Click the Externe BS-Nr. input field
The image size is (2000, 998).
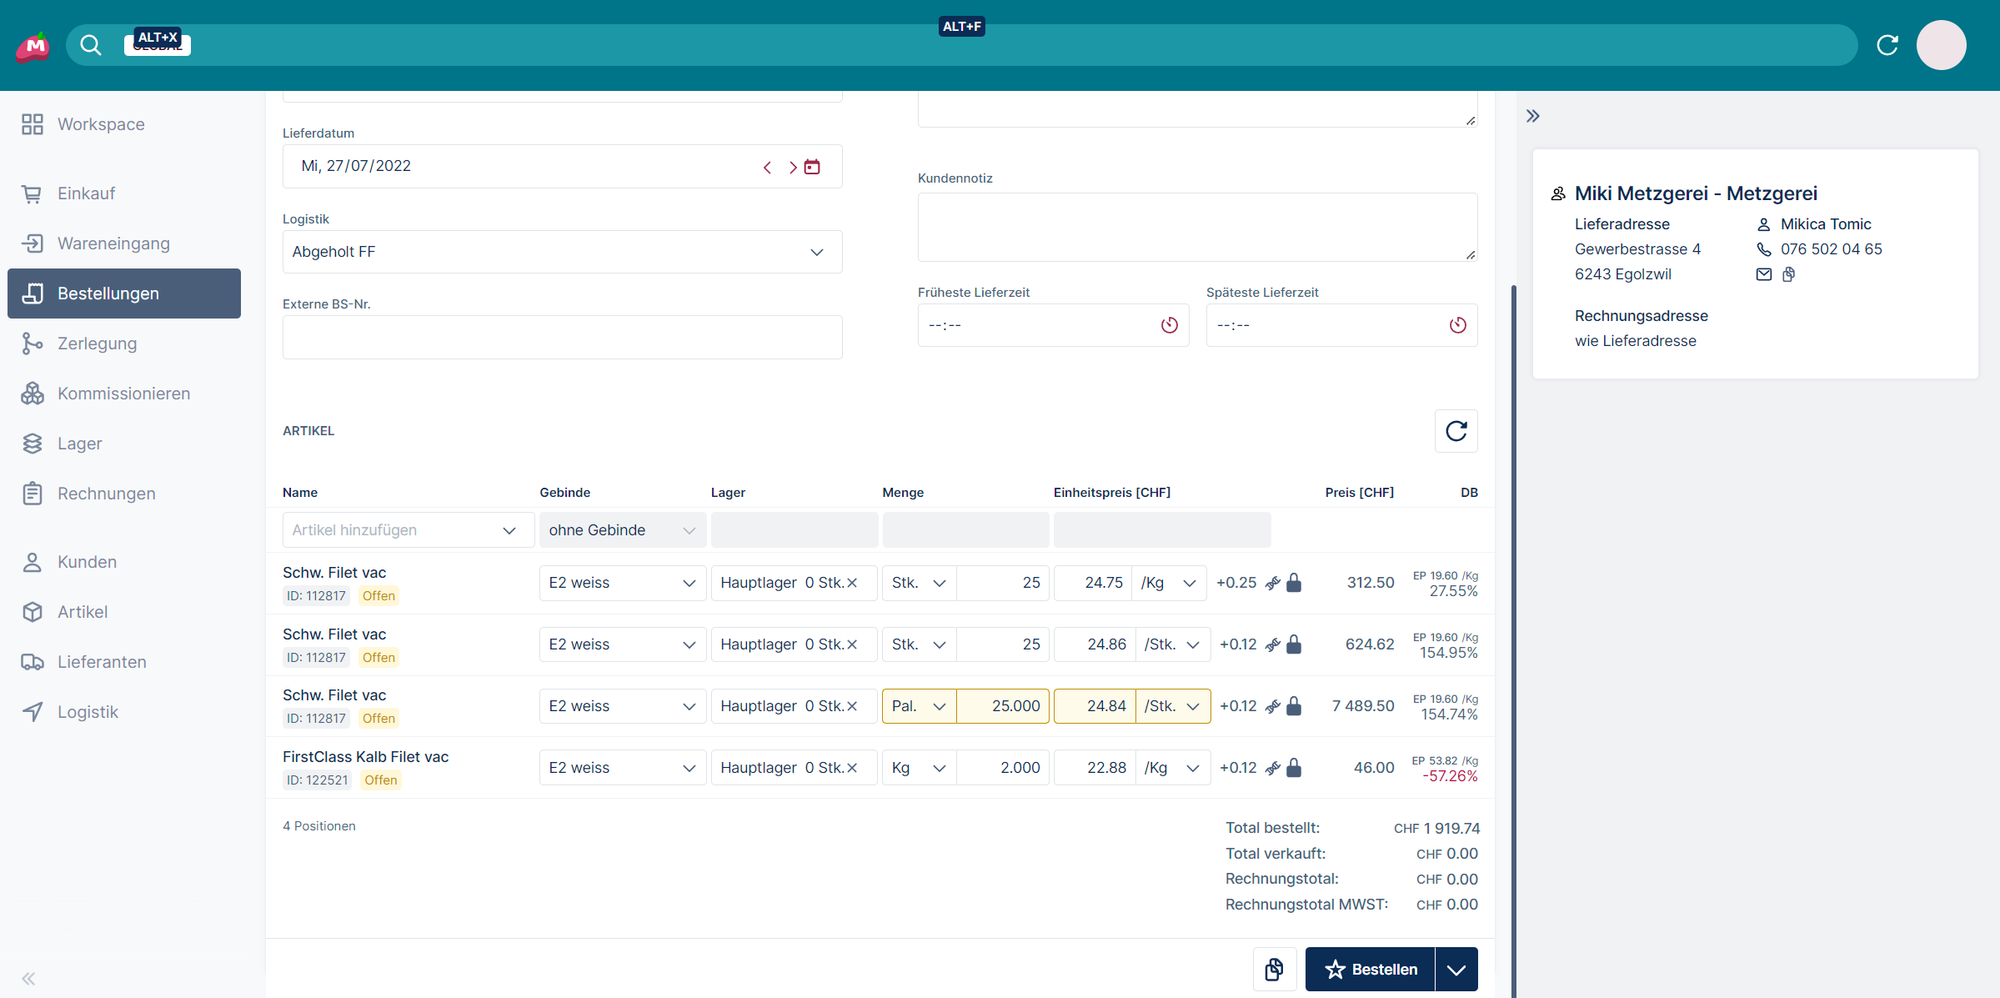tap(562, 337)
